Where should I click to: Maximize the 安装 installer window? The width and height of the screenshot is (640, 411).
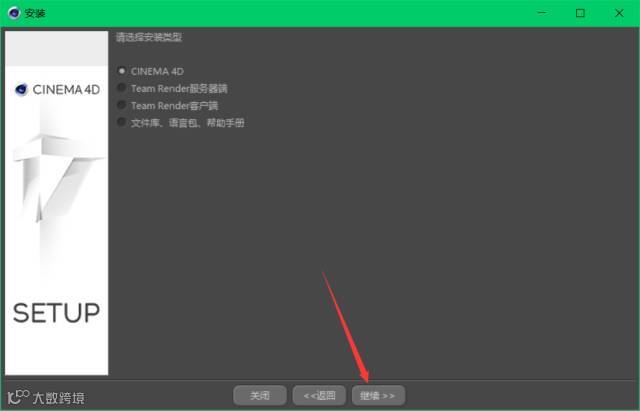click(x=580, y=13)
